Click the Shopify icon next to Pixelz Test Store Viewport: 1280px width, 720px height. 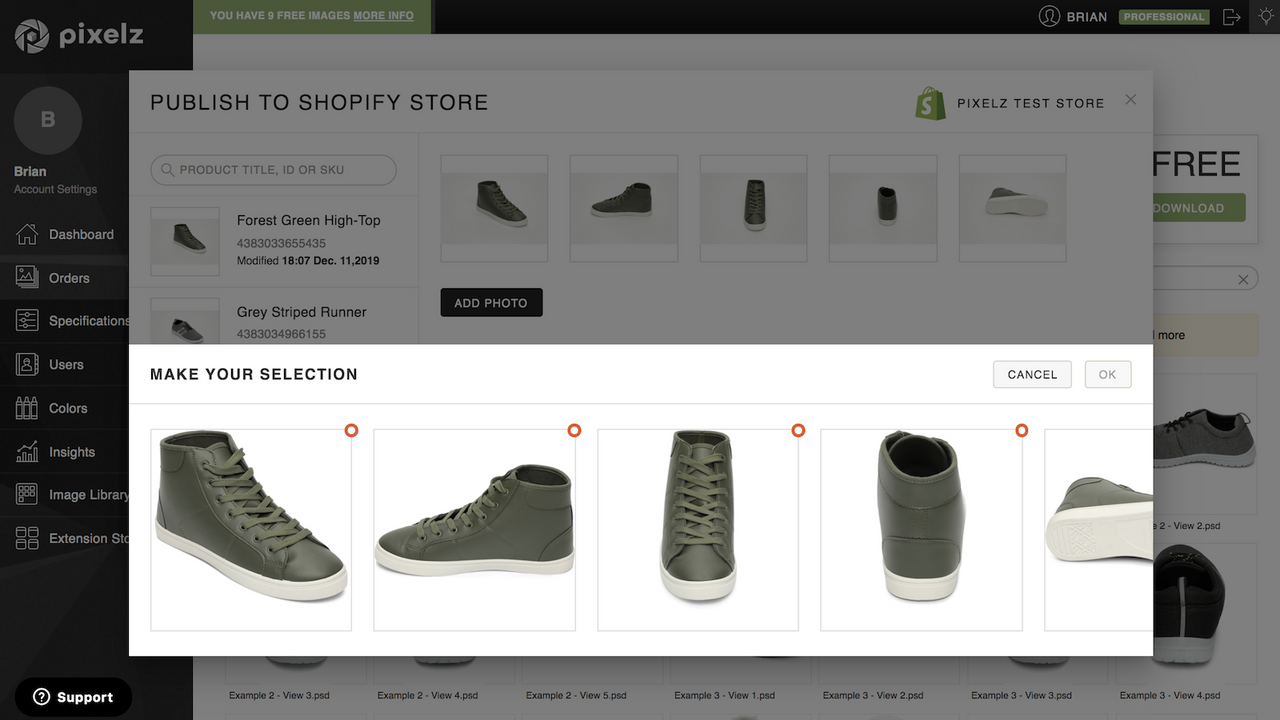click(x=929, y=102)
